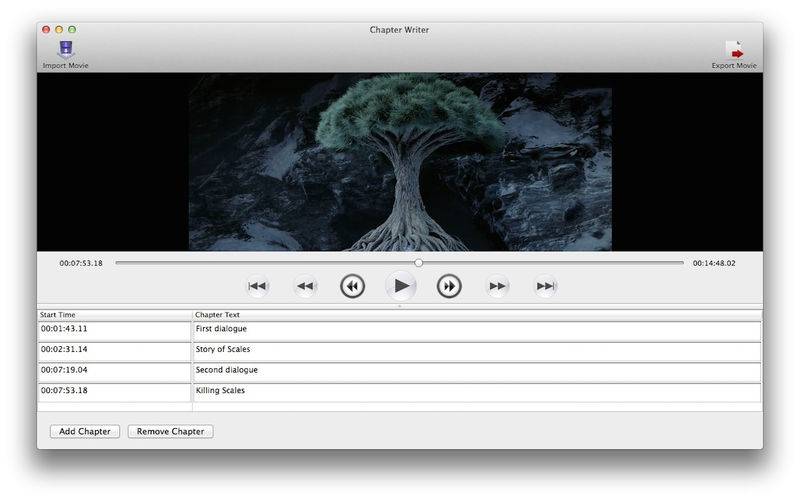Select the 'Killing Scales' chapter text

220,390
